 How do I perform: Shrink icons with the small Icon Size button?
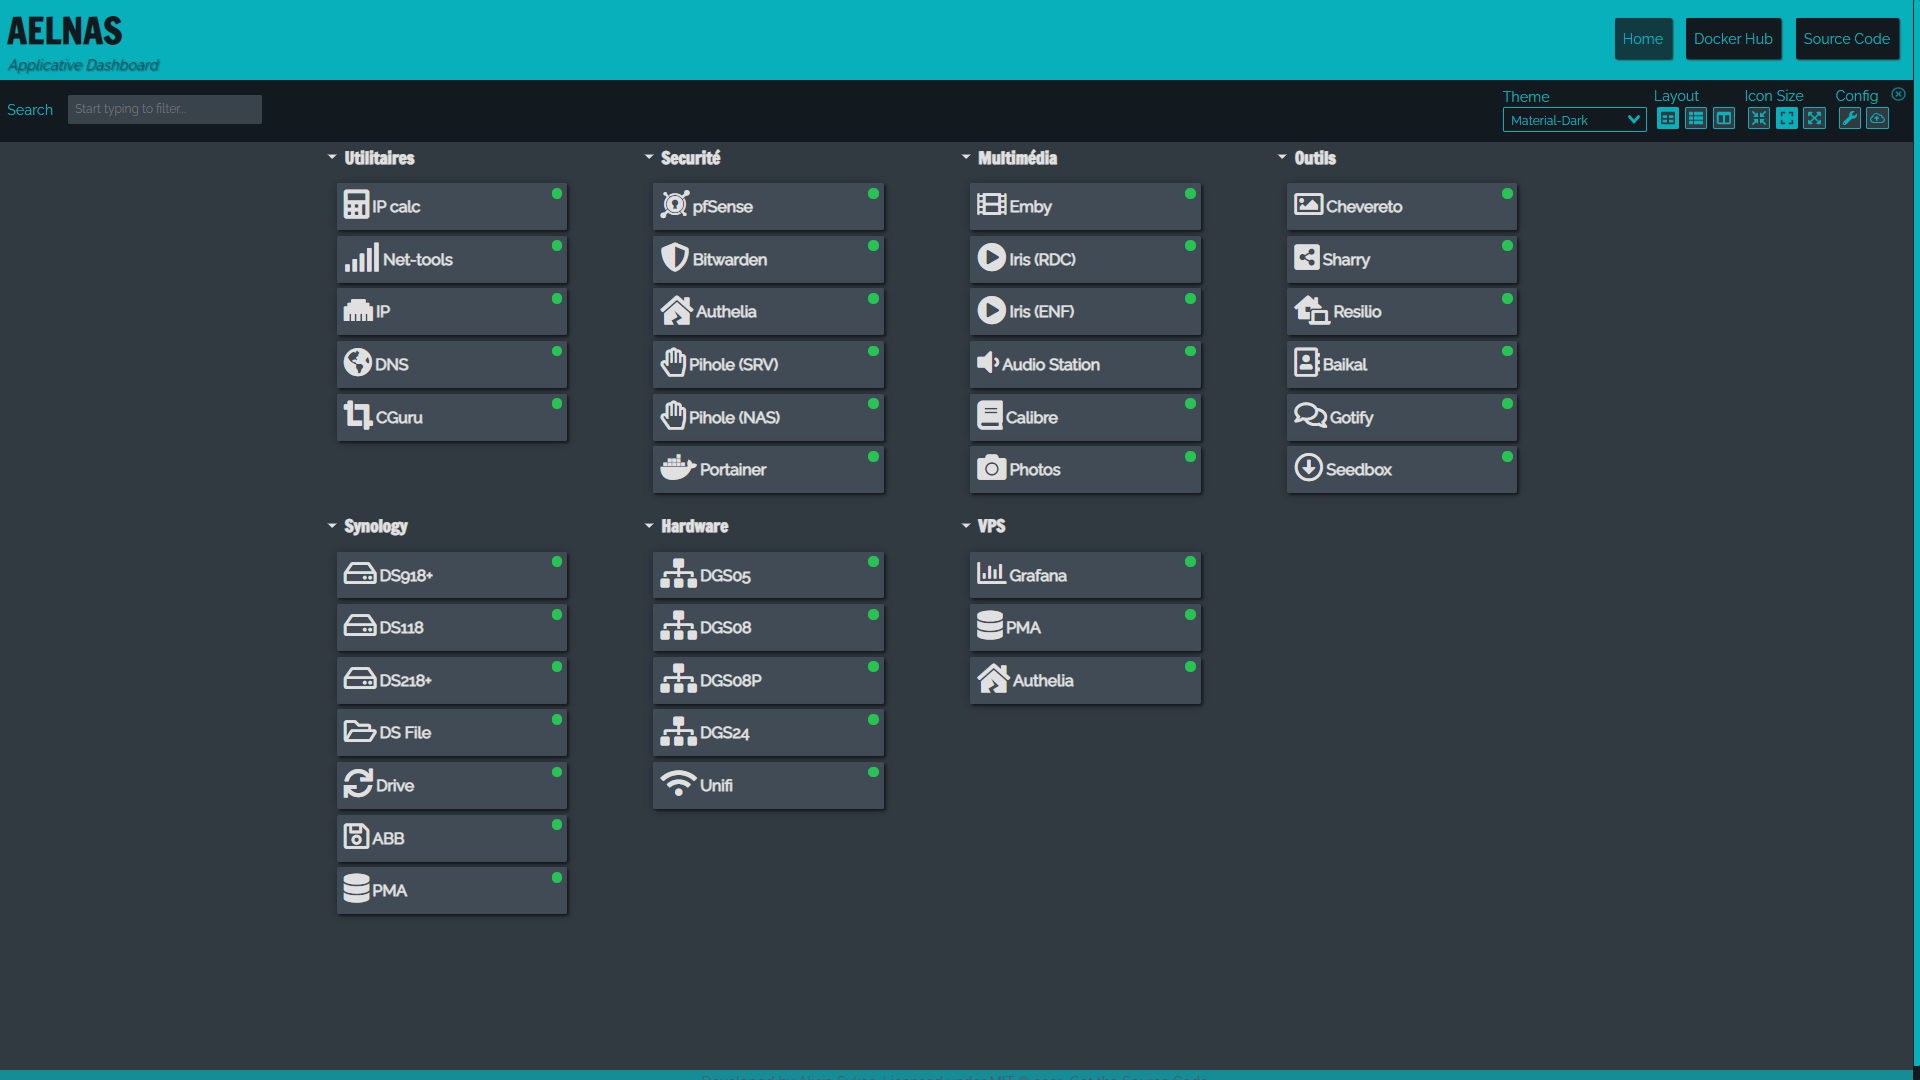coord(1759,118)
